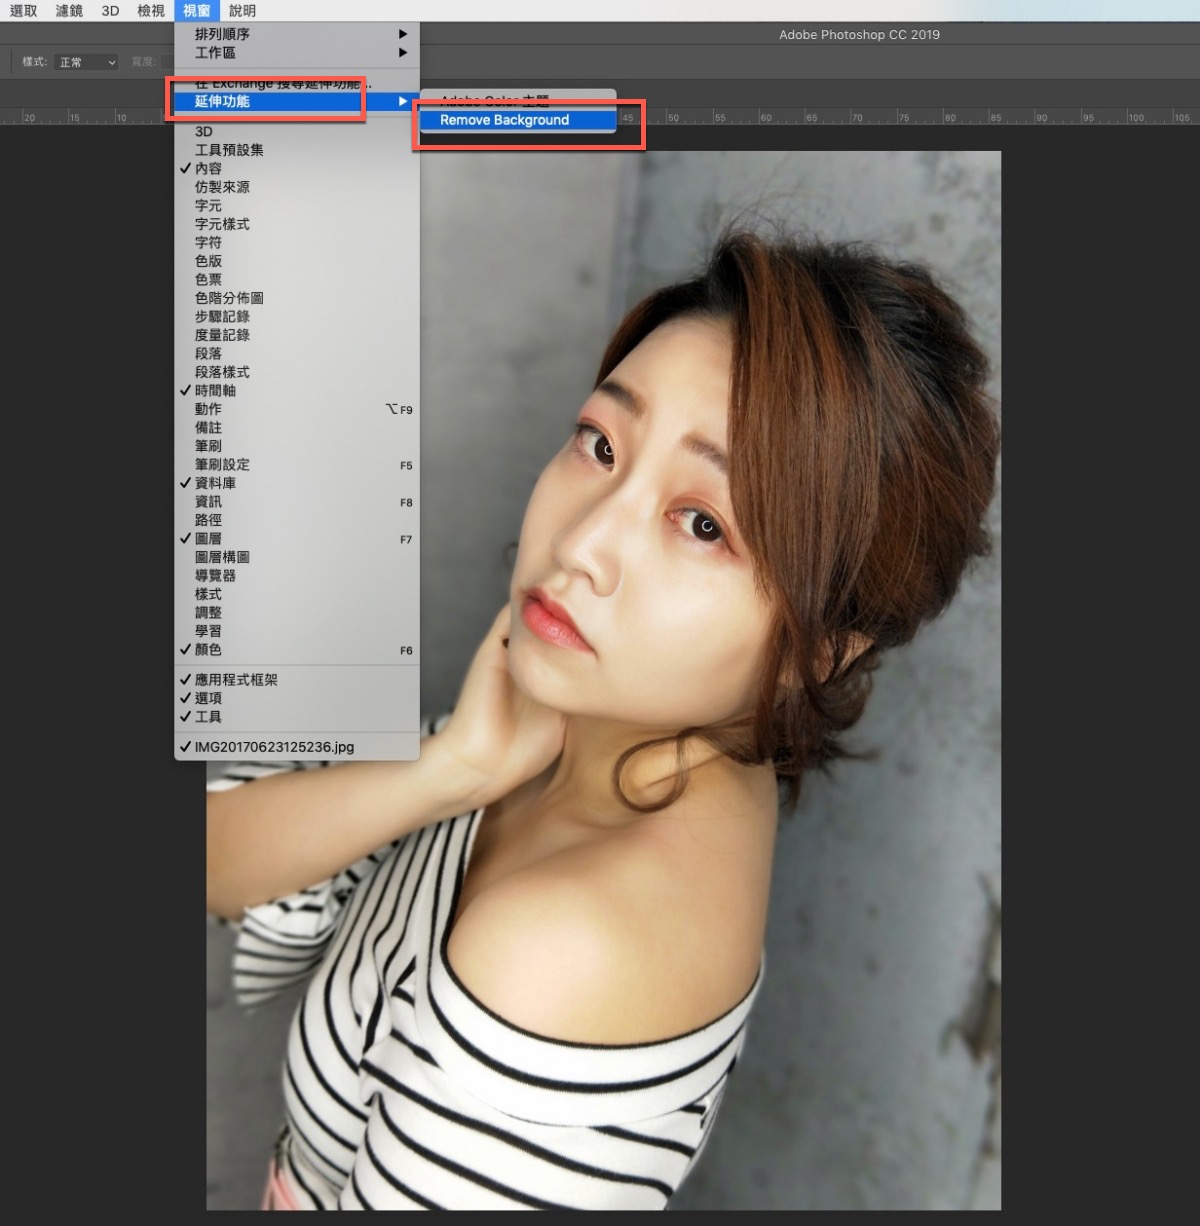Open the 延伸功能 submenu
The image size is (1200, 1226).
coord(222,101)
